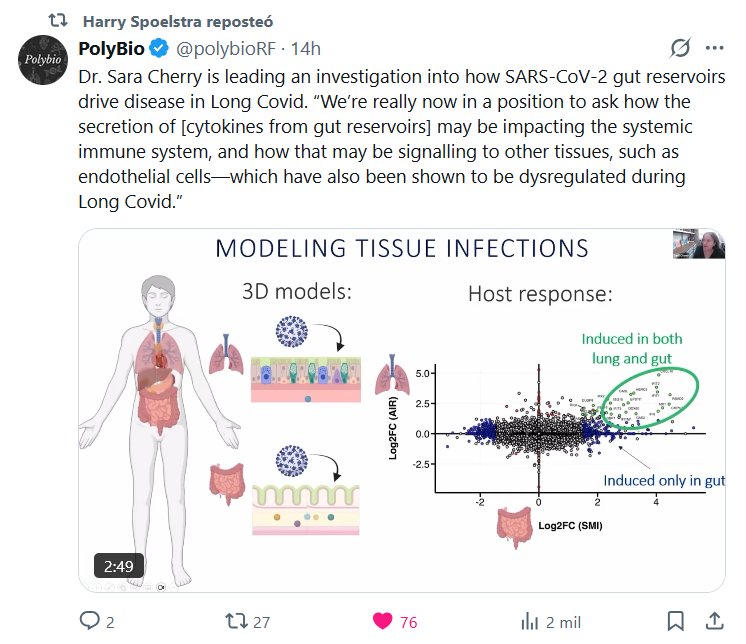Unlike the post via heart icon
The image size is (746, 644).
tap(382, 621)
